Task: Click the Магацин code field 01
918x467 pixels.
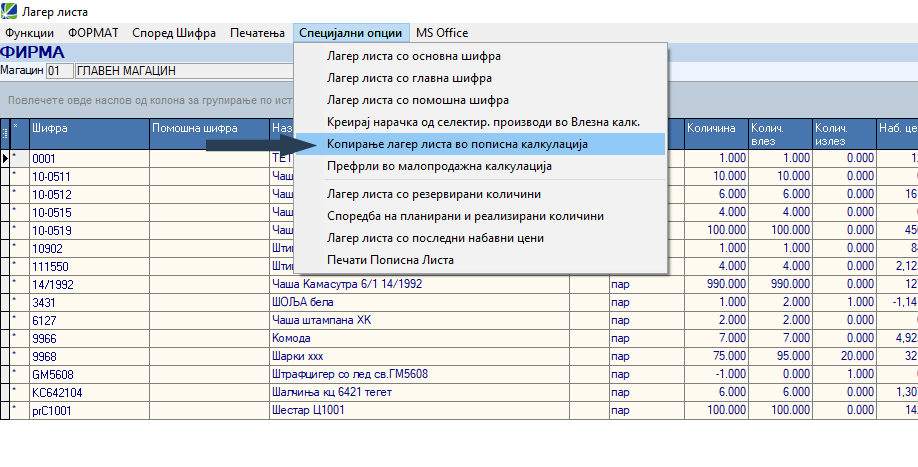Action: click(x=60, y=71)
